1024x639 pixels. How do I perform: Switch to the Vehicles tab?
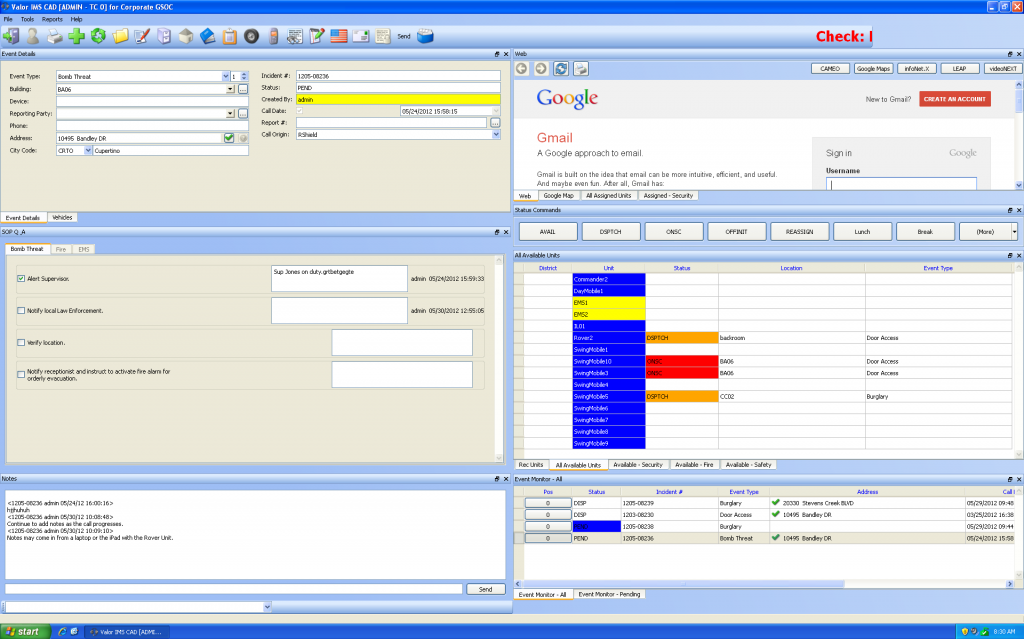click(x=62, y=218)
